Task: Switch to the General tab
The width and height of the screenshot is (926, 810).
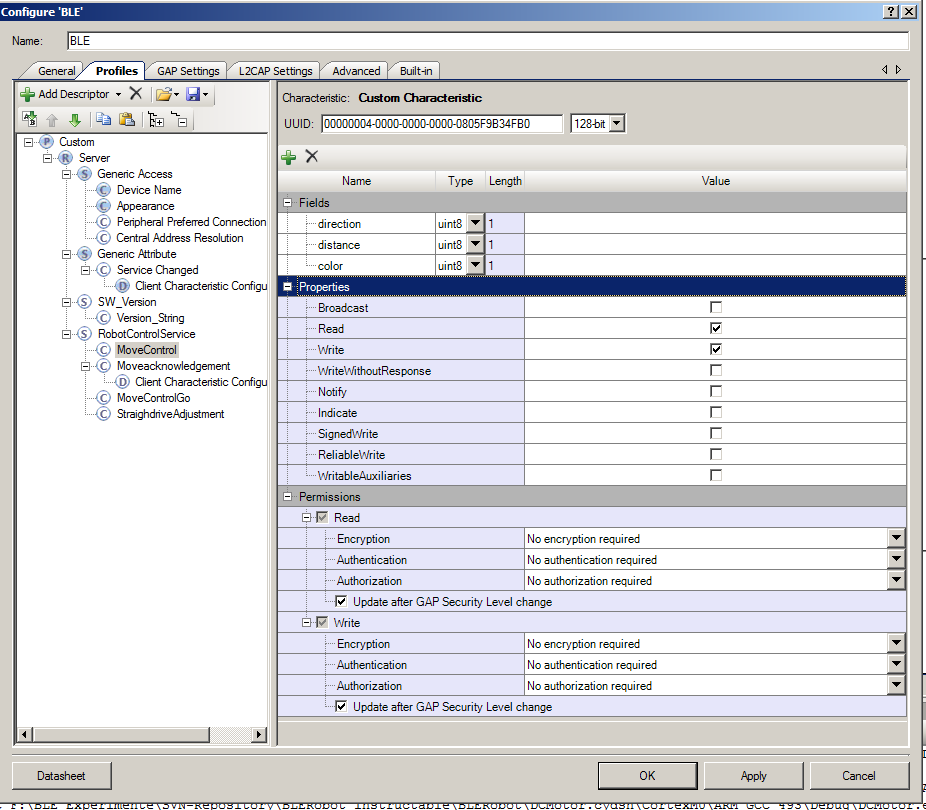Action: point(56,71)
